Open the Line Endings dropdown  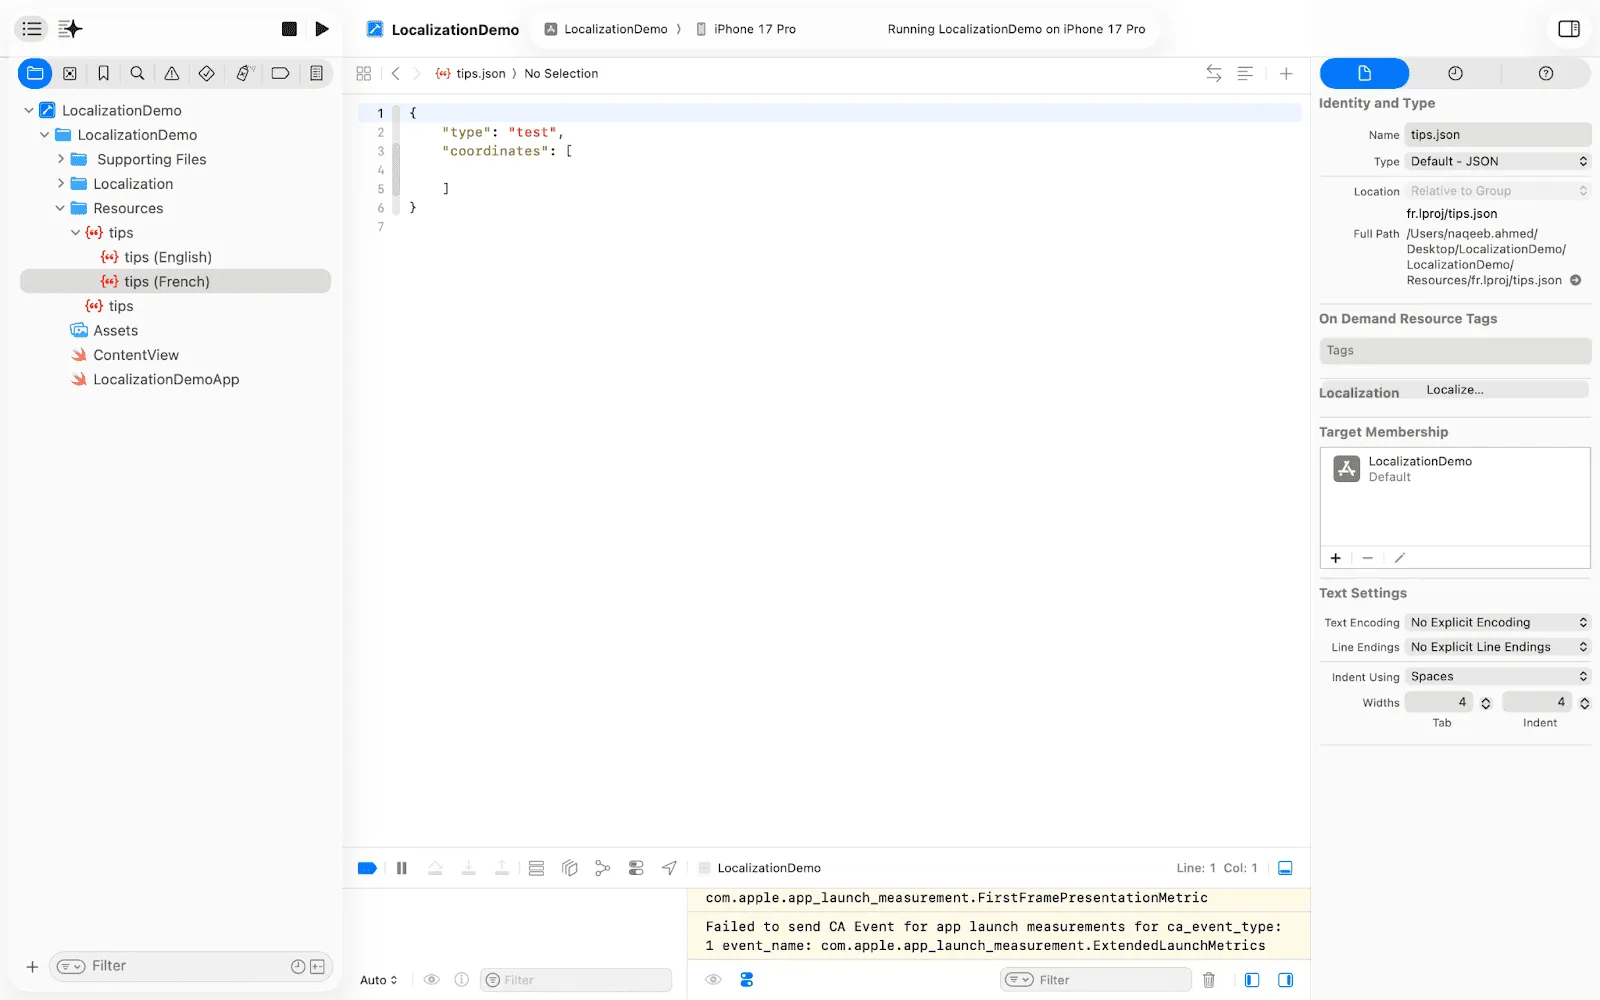click(1496, 647)
